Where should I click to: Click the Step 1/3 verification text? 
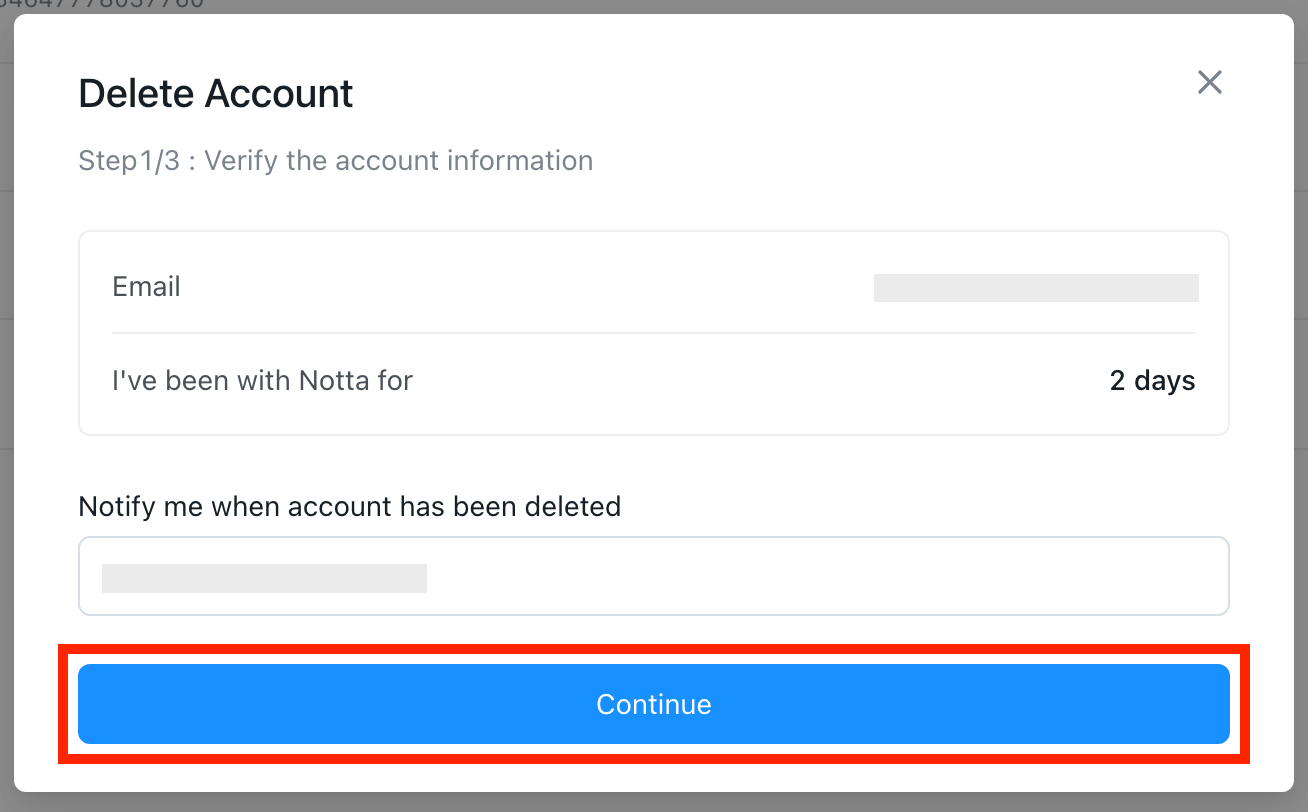[335, 160]
